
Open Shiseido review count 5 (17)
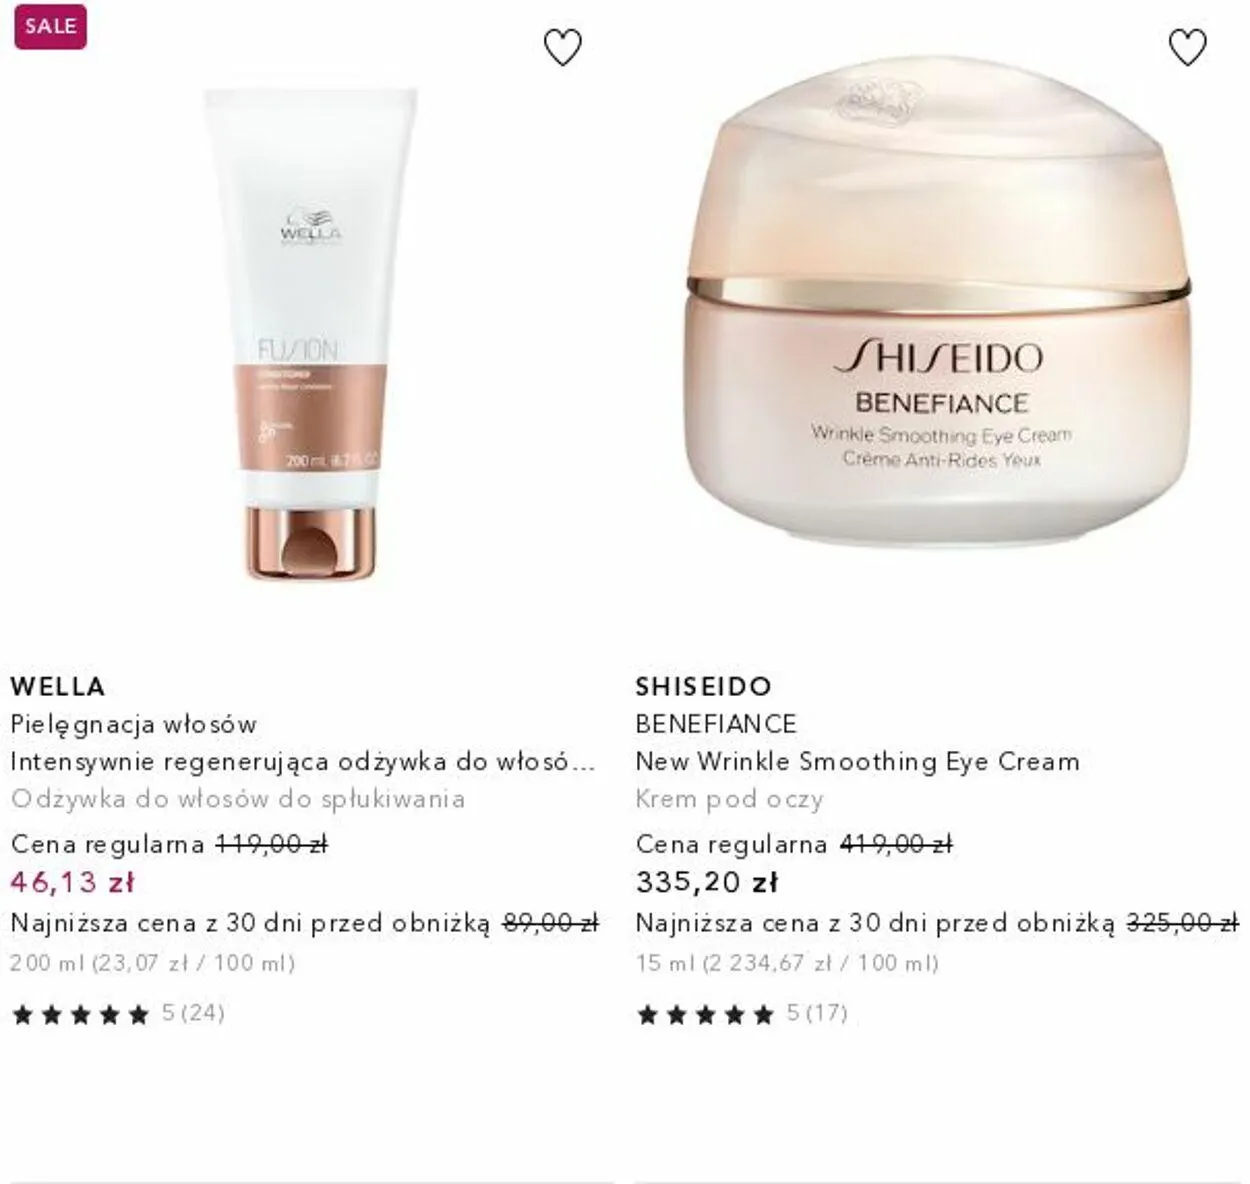point(817,1013)
